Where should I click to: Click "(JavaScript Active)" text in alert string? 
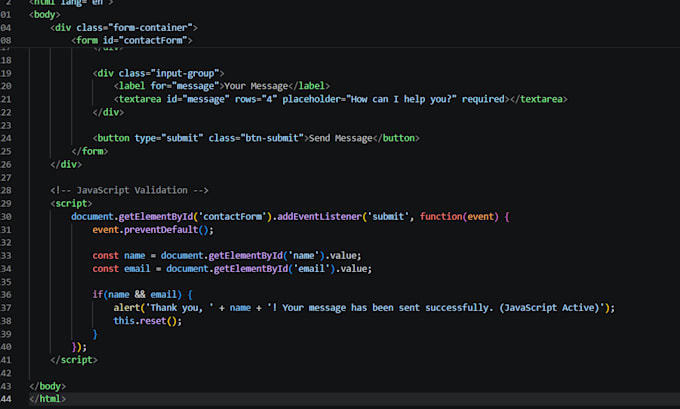point(549,308)
